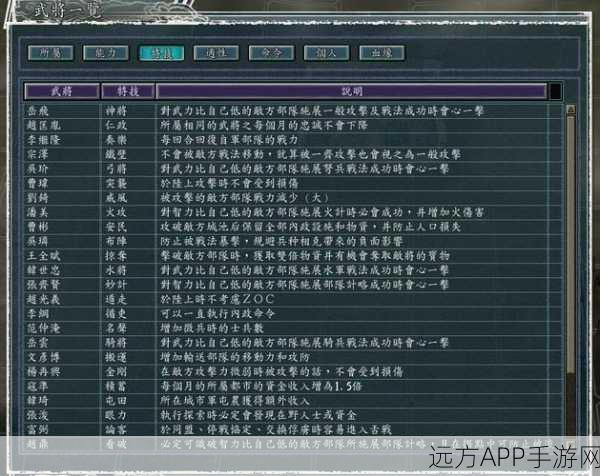The height and width of the screenshot is (476, 600).
Task: Click the 眼力 skill cell
Action: pos(116,415)
